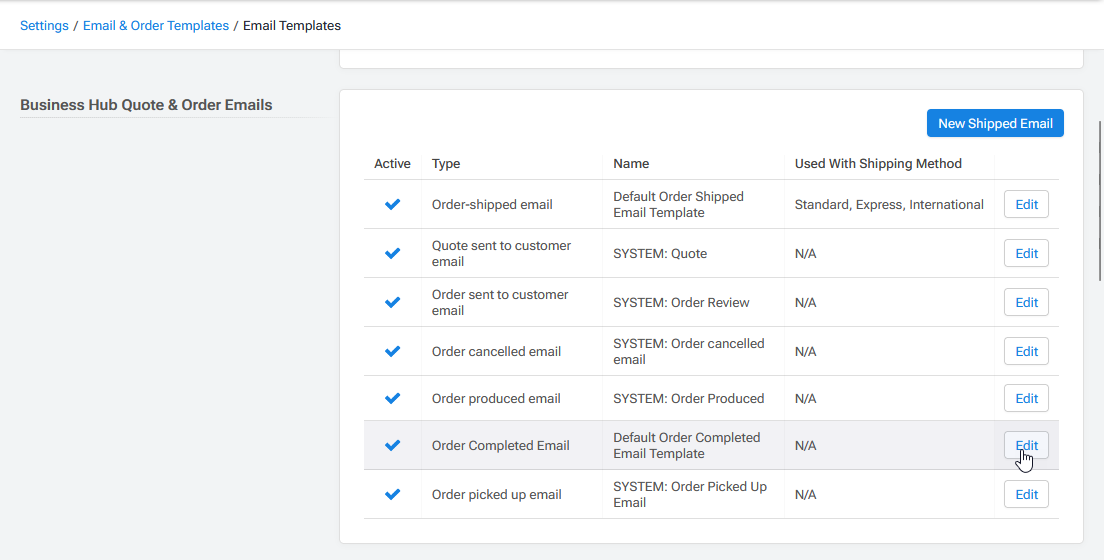Select 'SYSTEM: Order cancelled email' name cell
1104x560 pixels.
(x=693, y=351)
